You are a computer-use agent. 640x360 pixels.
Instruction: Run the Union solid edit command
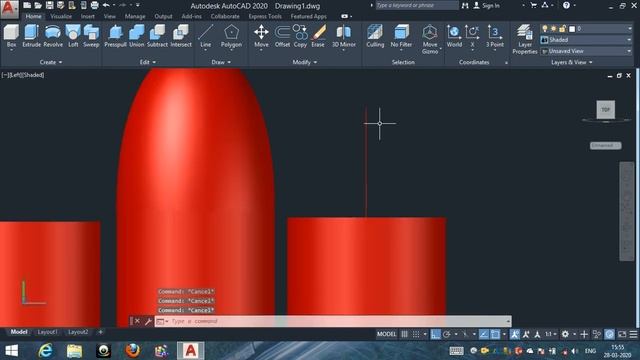[x=136, y=36]
